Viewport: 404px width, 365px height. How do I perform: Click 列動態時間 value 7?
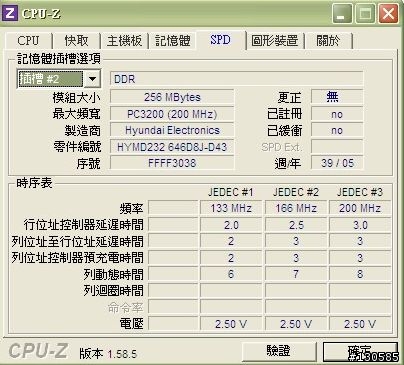point(296,274)
